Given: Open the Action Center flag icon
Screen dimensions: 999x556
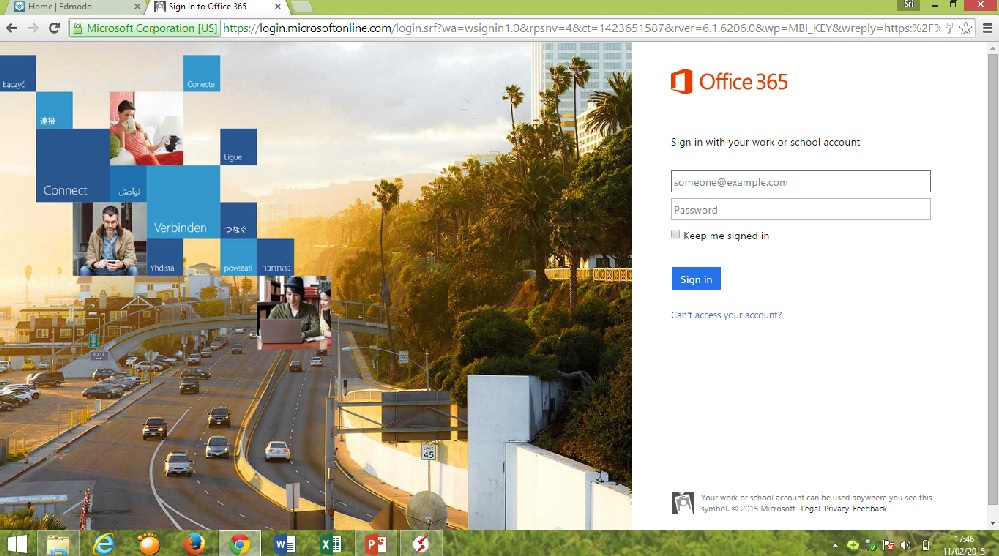Looking at the screenshot, I should coord(888,545).
